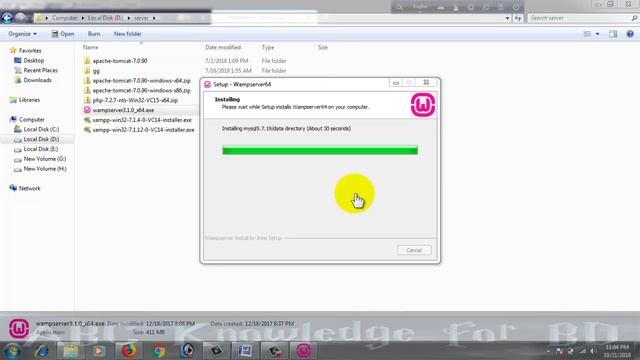Click the Wampserver setup taskbar icon
The height and width of the screenshot is (360, 640).
click(303, 351)
